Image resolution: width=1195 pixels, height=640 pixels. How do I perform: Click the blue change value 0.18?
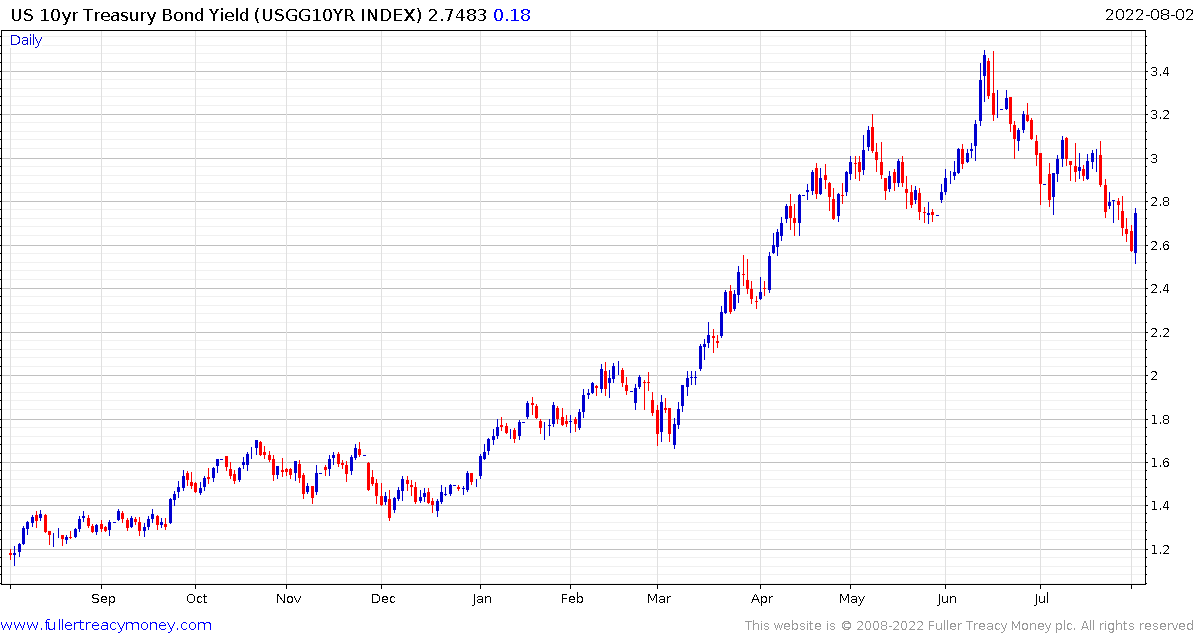[x=512, y=15]
